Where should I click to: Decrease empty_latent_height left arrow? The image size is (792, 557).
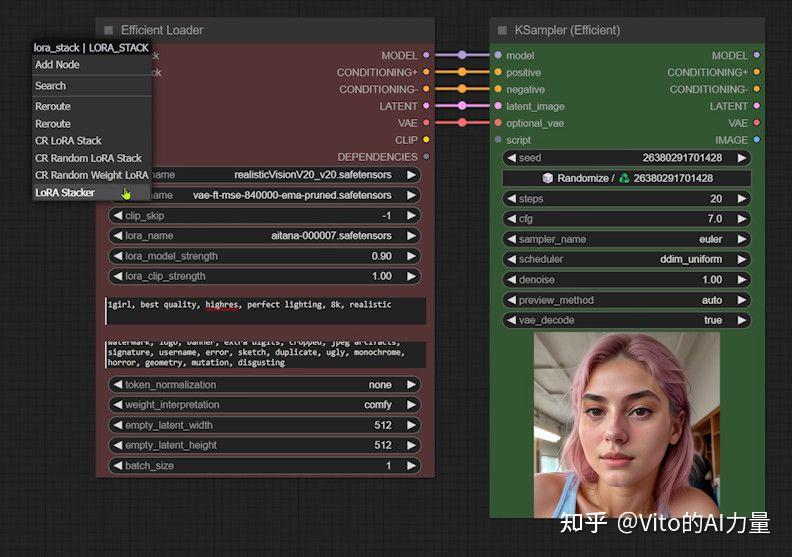(118, 445)
